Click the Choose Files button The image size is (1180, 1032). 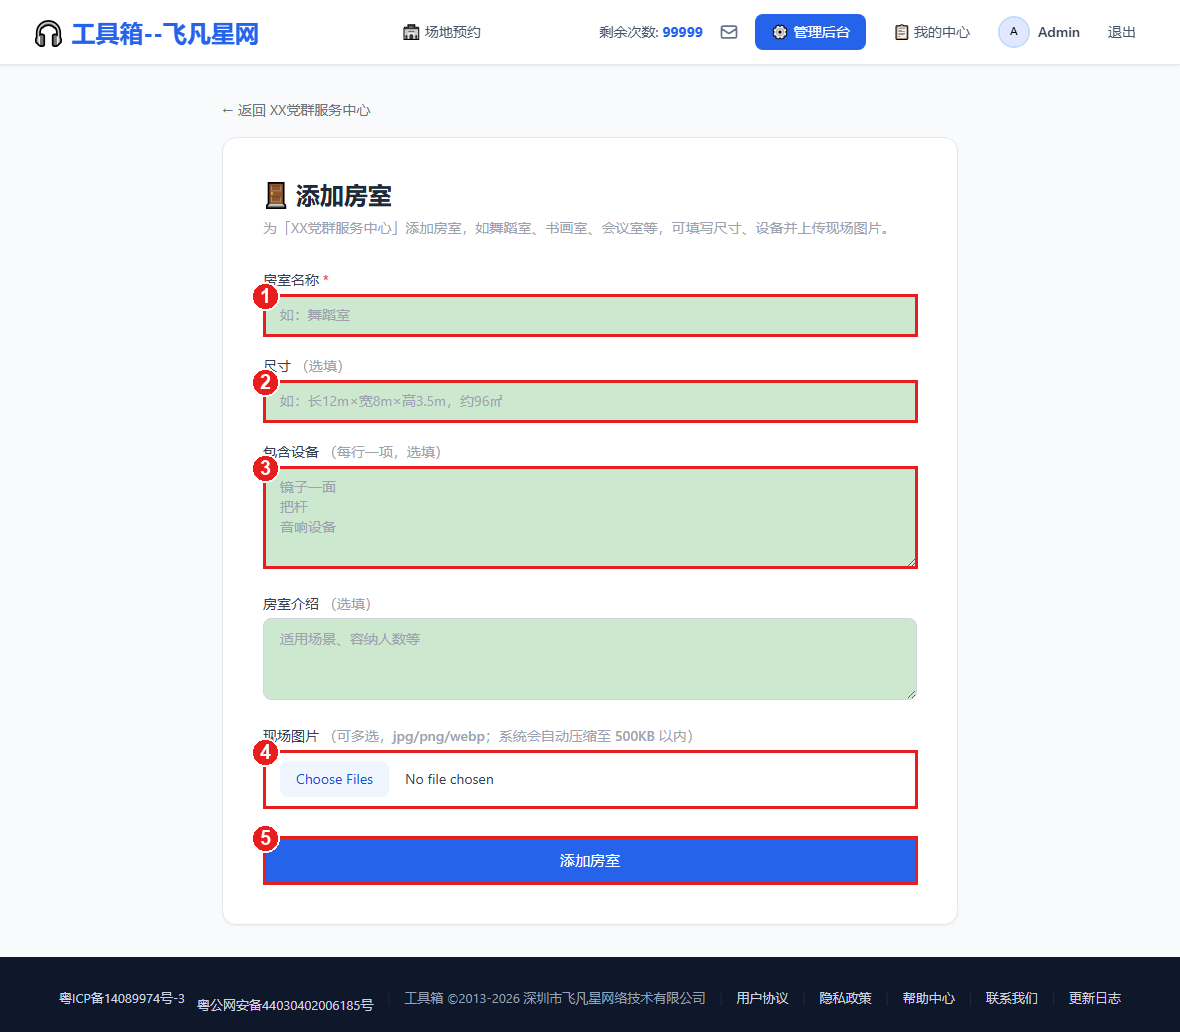tap(334, 779)
